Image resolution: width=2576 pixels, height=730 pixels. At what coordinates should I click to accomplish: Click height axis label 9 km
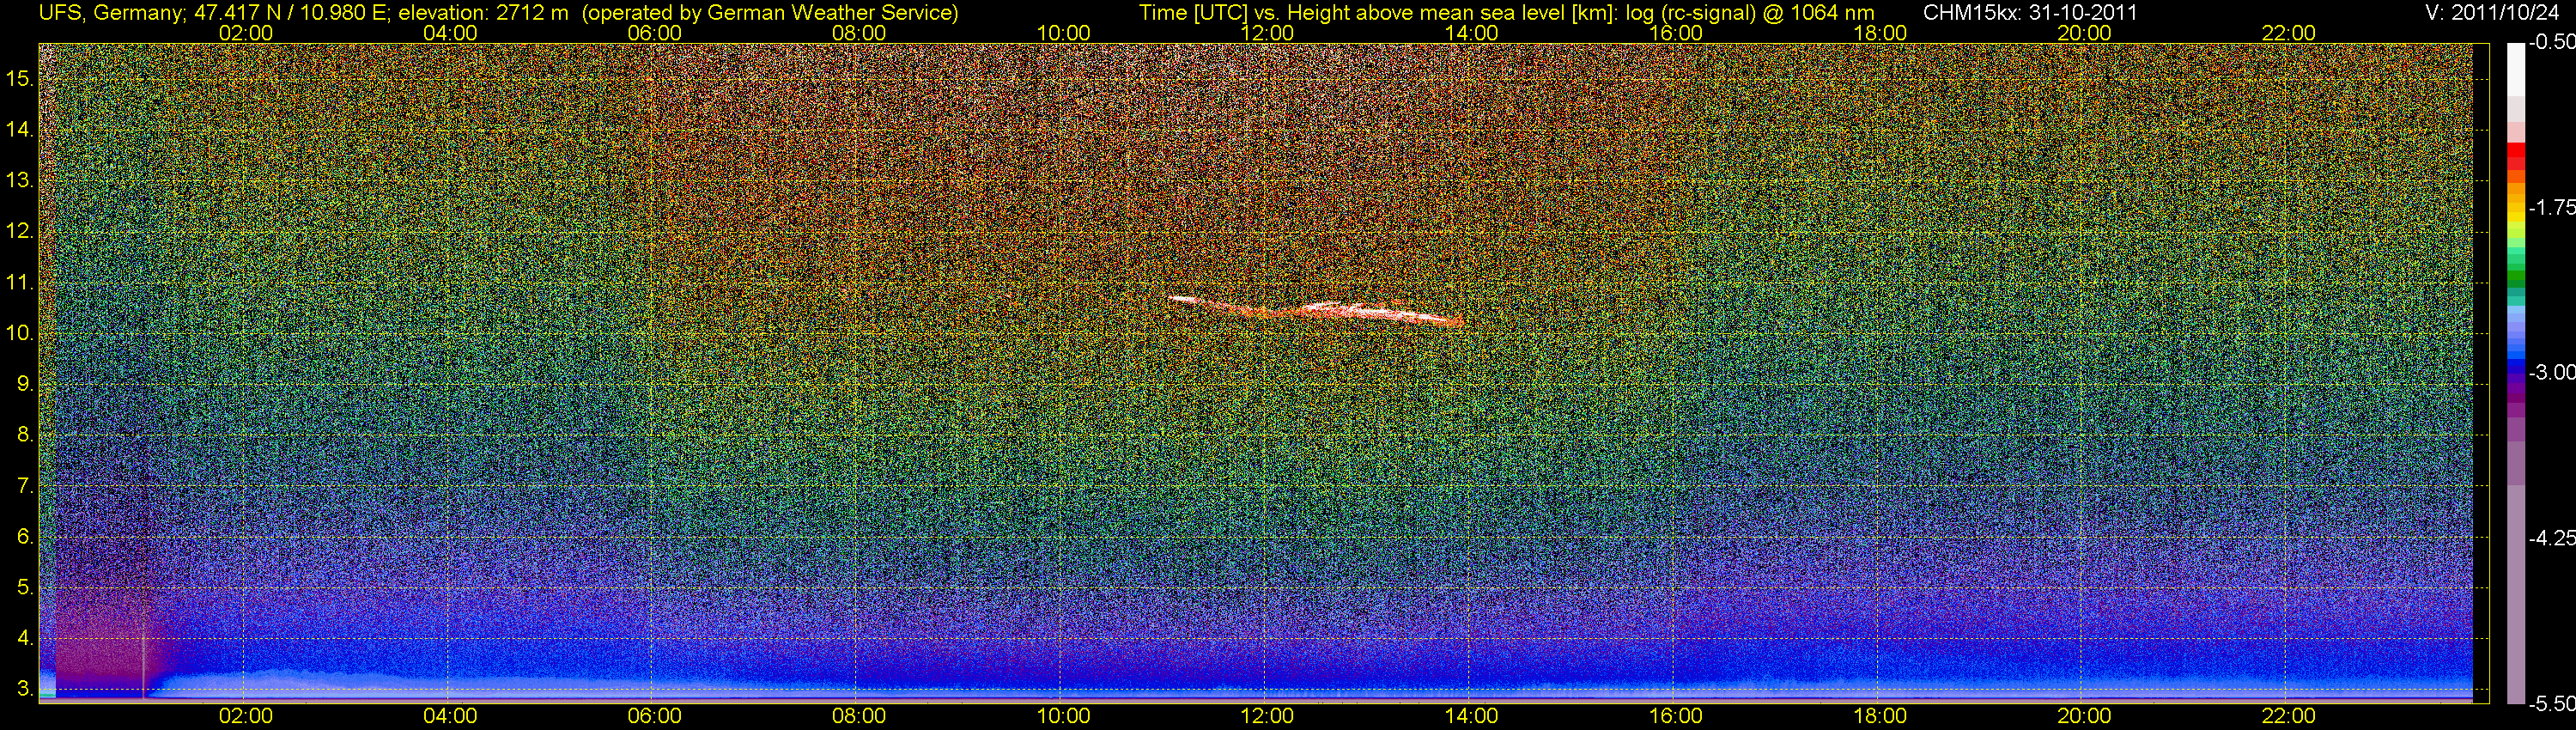click(25, 384)
